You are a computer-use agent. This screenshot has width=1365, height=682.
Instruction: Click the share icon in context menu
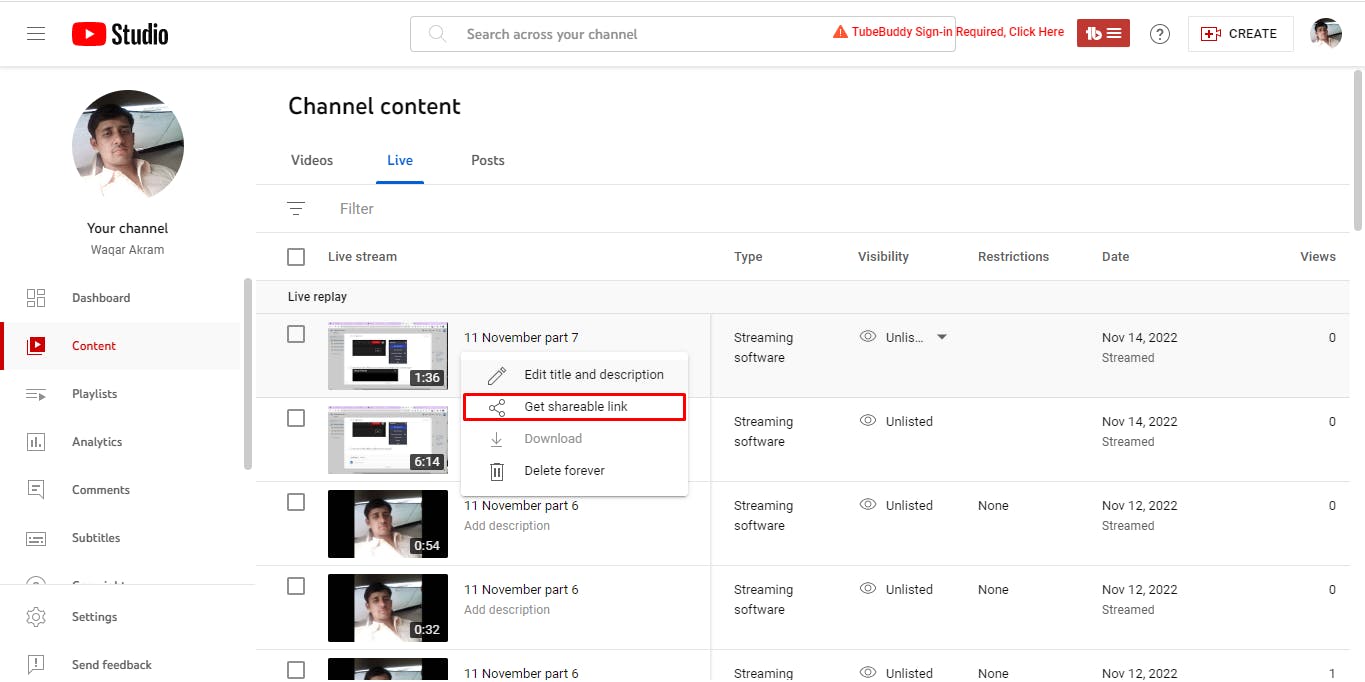pyautogui.click(x=497, y=407)
